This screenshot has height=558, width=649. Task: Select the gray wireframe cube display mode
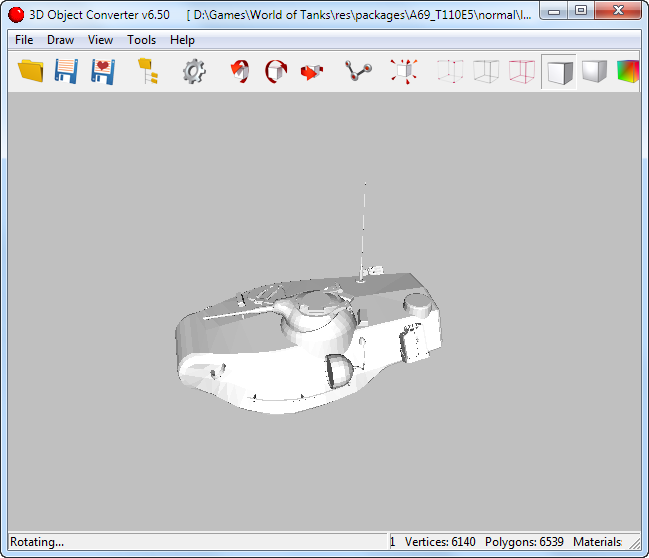tap(486, 71)
